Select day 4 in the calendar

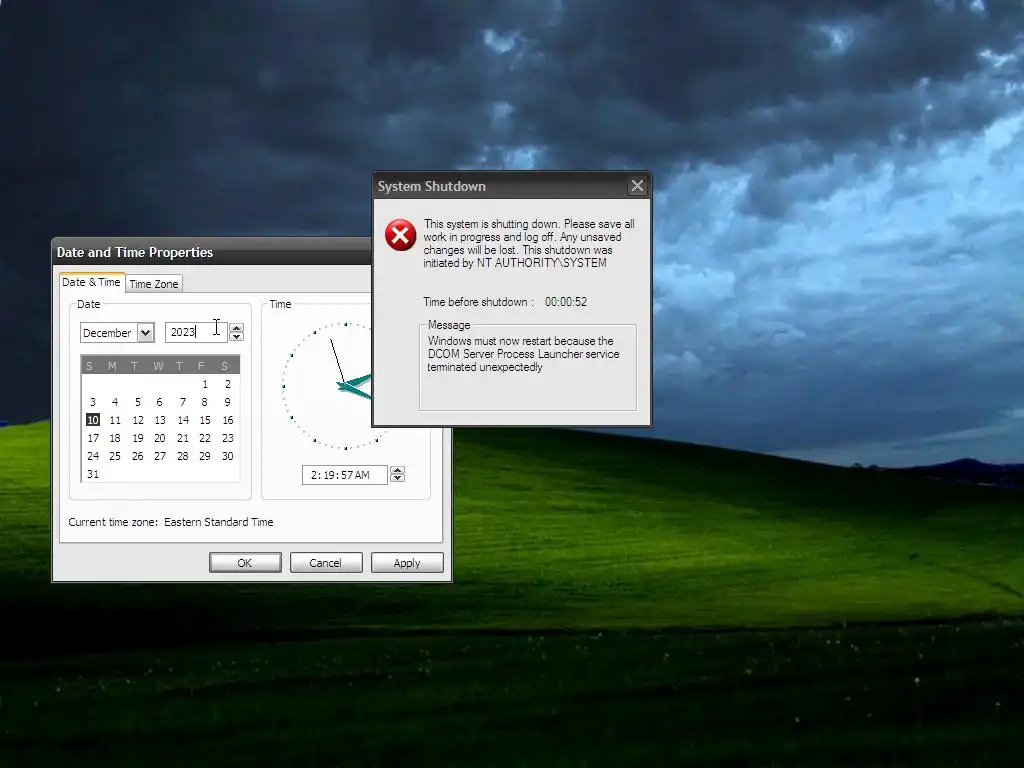coord(115,402)
